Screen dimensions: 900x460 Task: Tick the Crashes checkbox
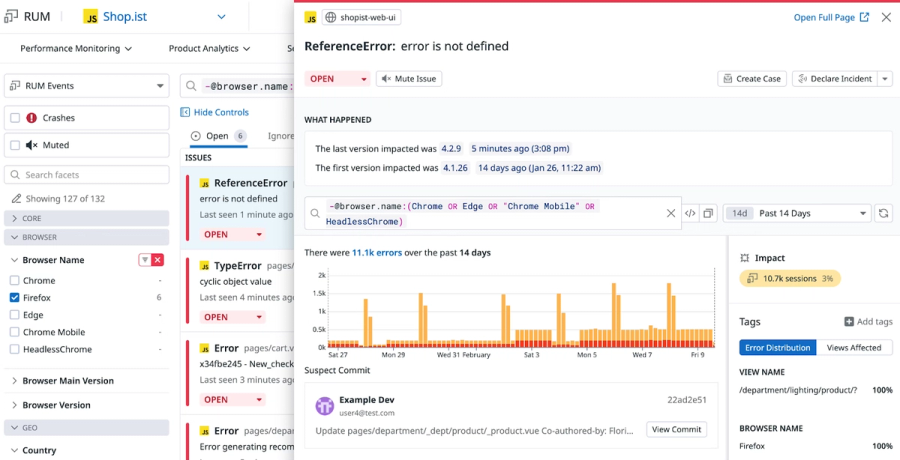click(x=15, y=118)
